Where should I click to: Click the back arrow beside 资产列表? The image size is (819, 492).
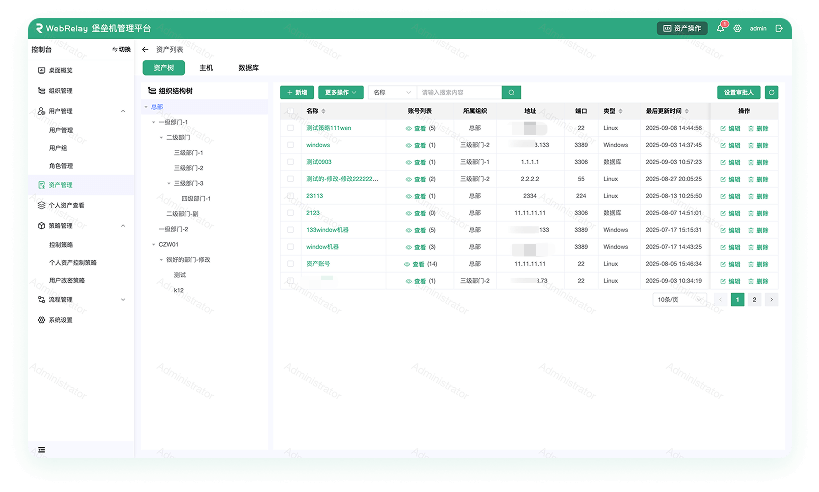click(145, 50)
